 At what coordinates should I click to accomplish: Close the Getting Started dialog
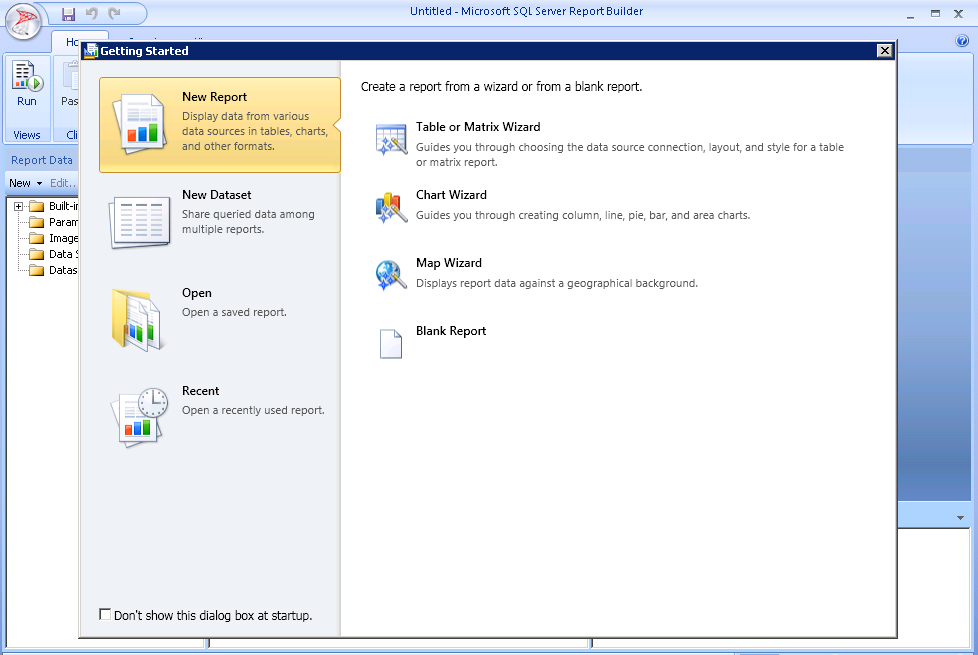pos(884,51)
